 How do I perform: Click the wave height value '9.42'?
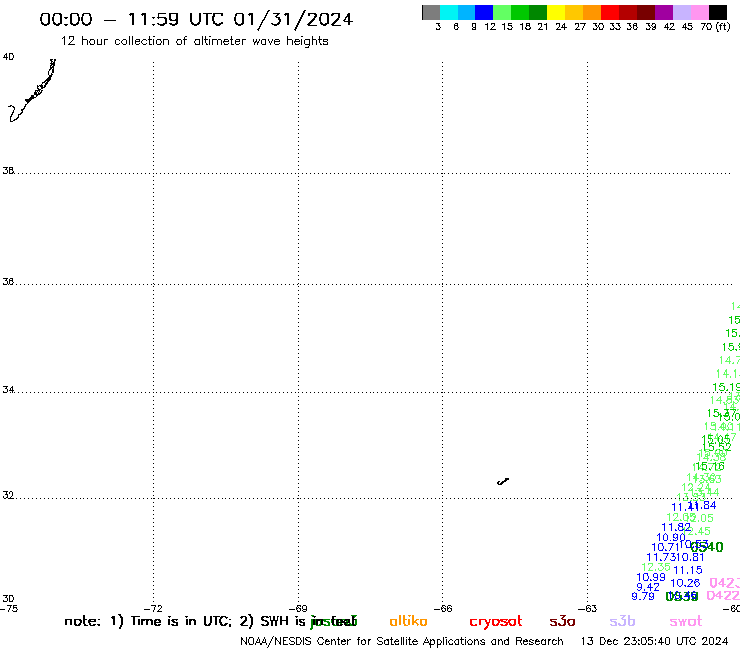pos(648,587)
